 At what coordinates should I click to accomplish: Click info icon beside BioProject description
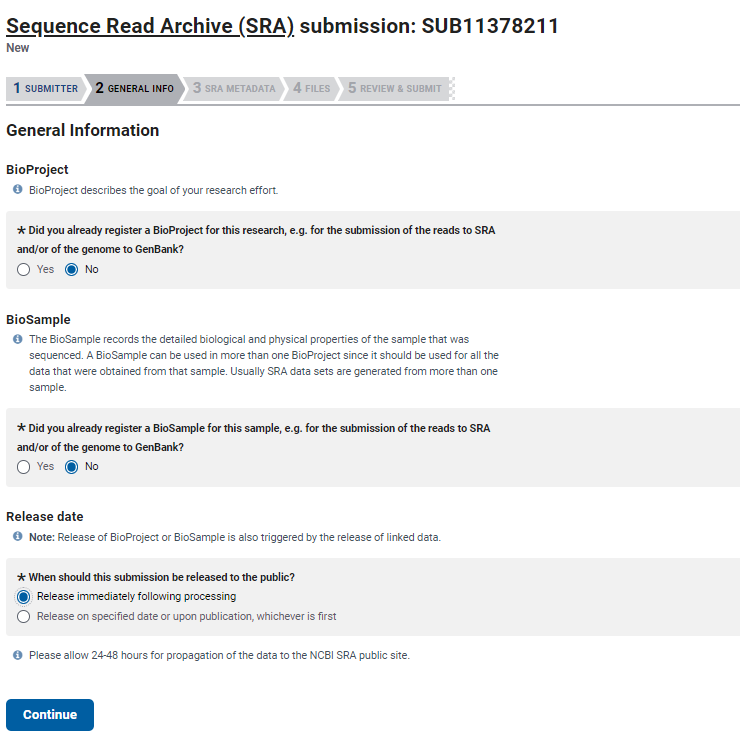click(x=18, y=189)
